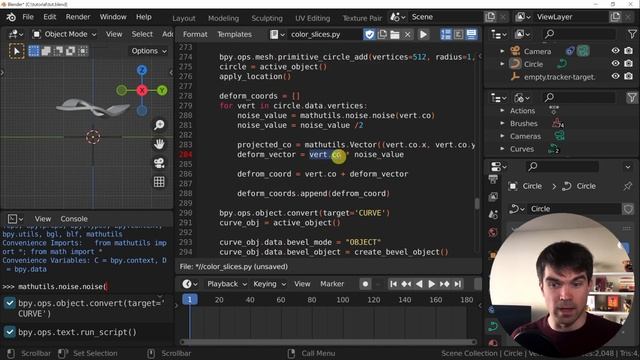640x360 pixels.
Task: Click the blue Z axis on navigation gizmo
Action: [142, 70]
